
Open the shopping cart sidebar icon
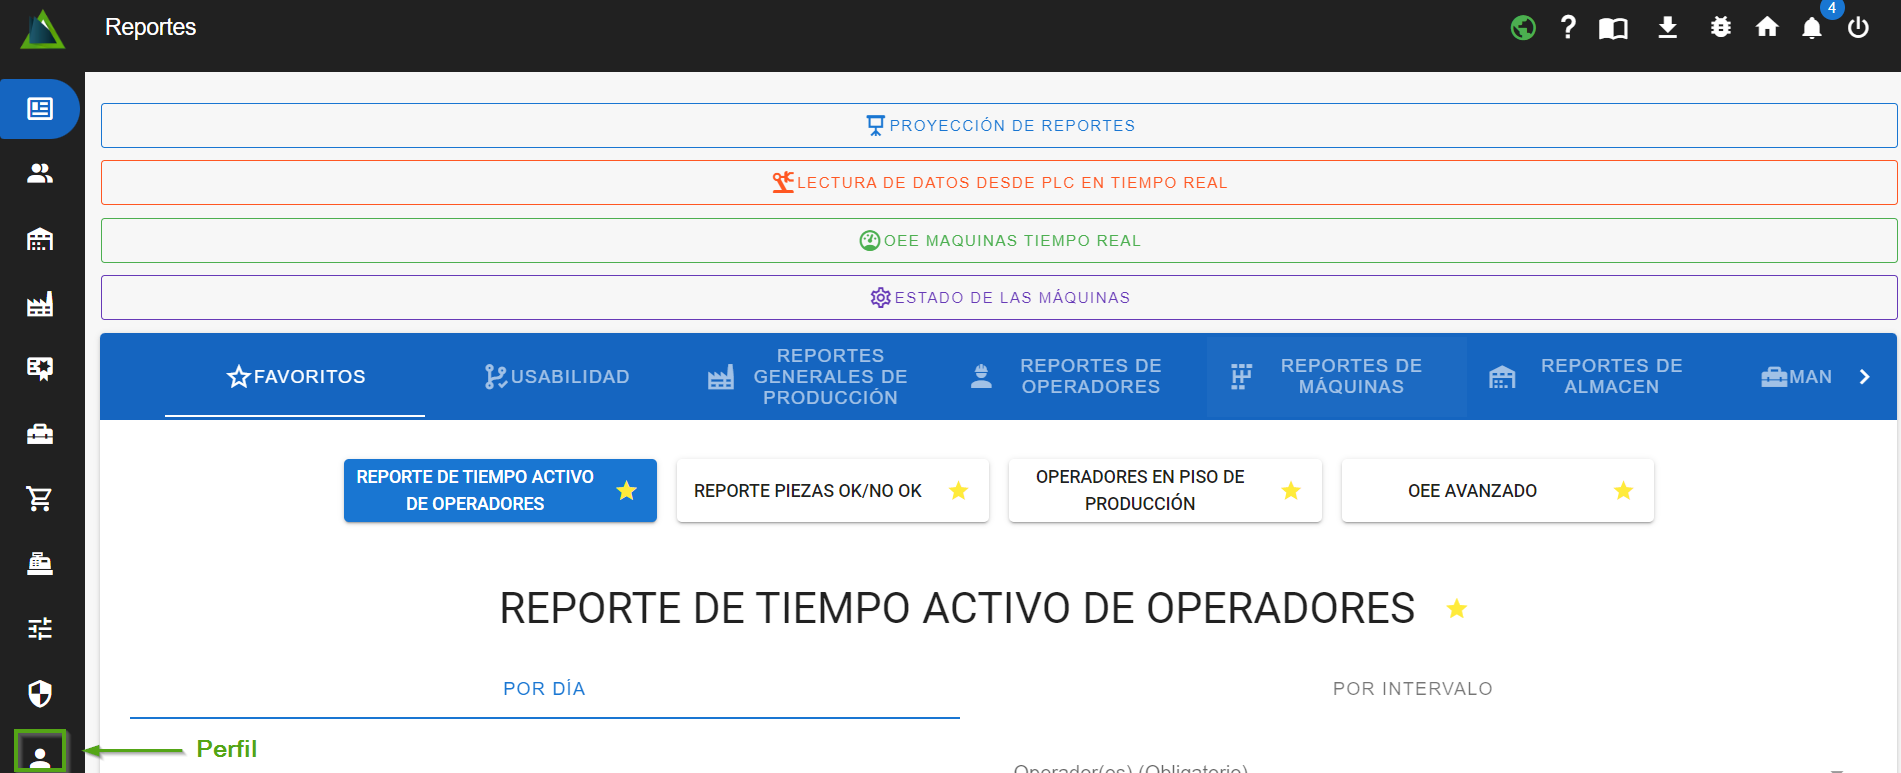40,498
